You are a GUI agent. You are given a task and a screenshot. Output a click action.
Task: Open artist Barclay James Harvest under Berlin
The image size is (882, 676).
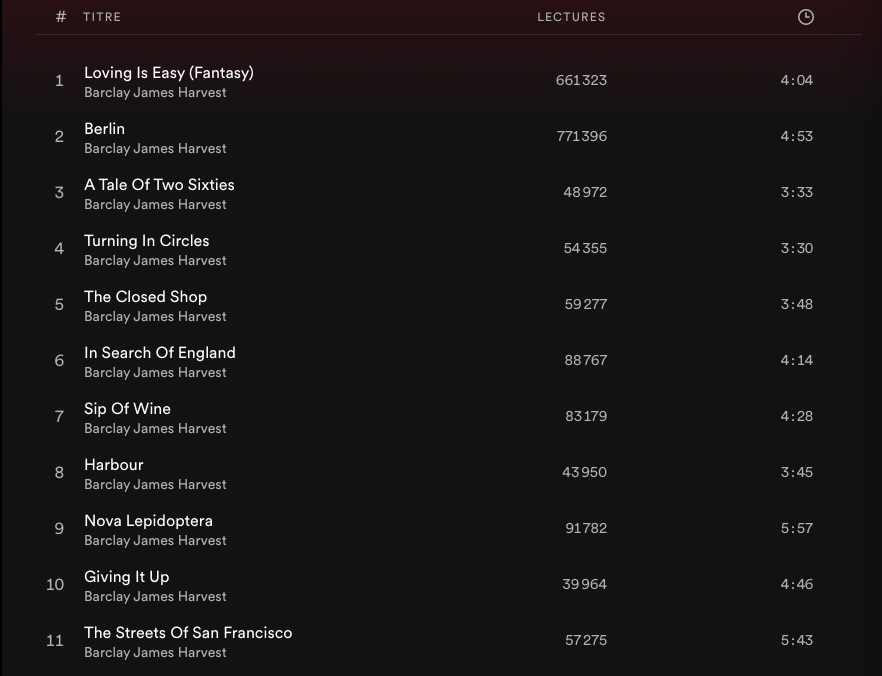[155, 149]
